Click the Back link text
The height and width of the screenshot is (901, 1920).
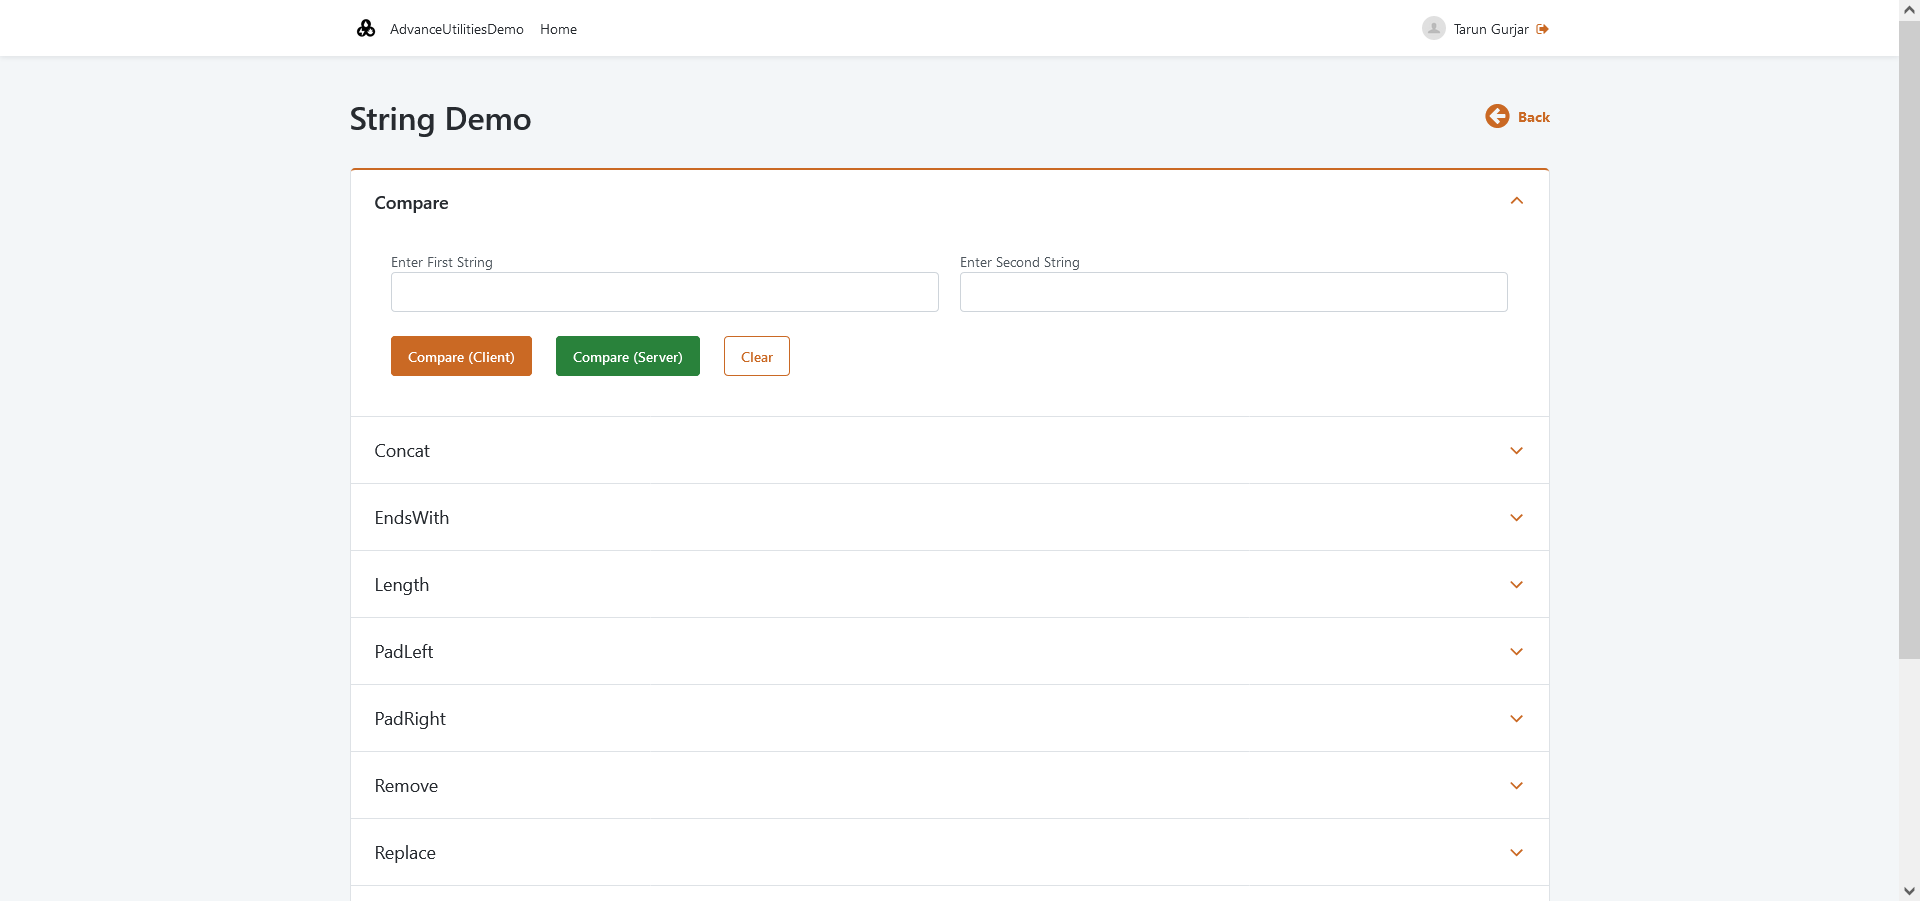pos(1533,117)
